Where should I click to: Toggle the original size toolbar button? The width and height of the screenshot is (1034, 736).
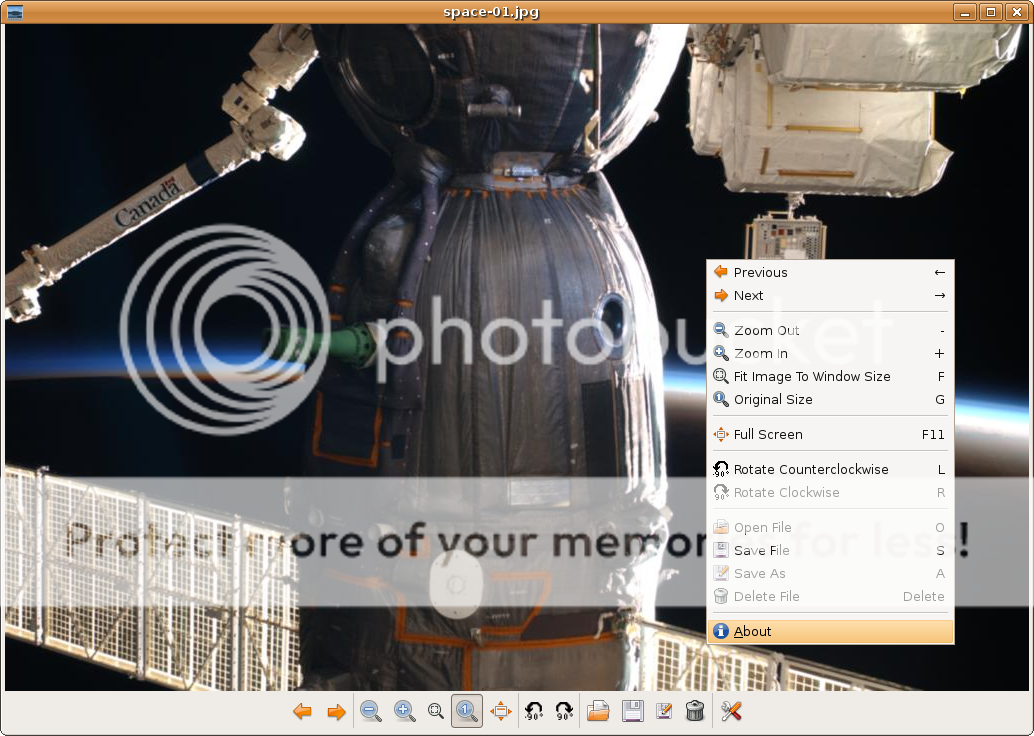(x=467, y=711)
